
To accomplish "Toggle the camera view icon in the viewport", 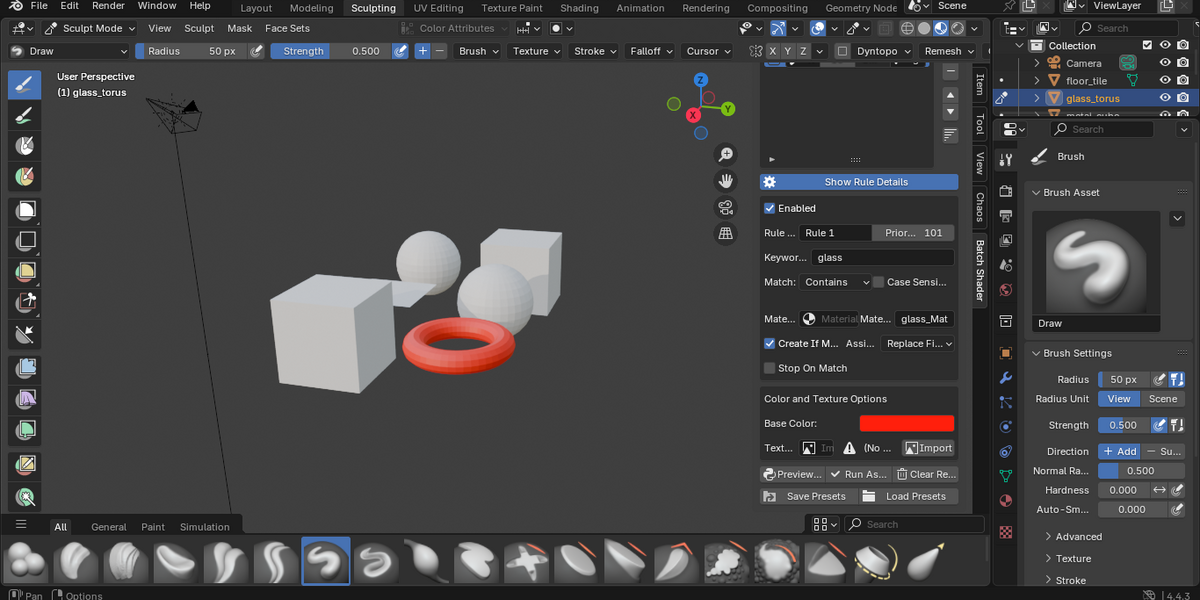I will [x=727, y=207].
